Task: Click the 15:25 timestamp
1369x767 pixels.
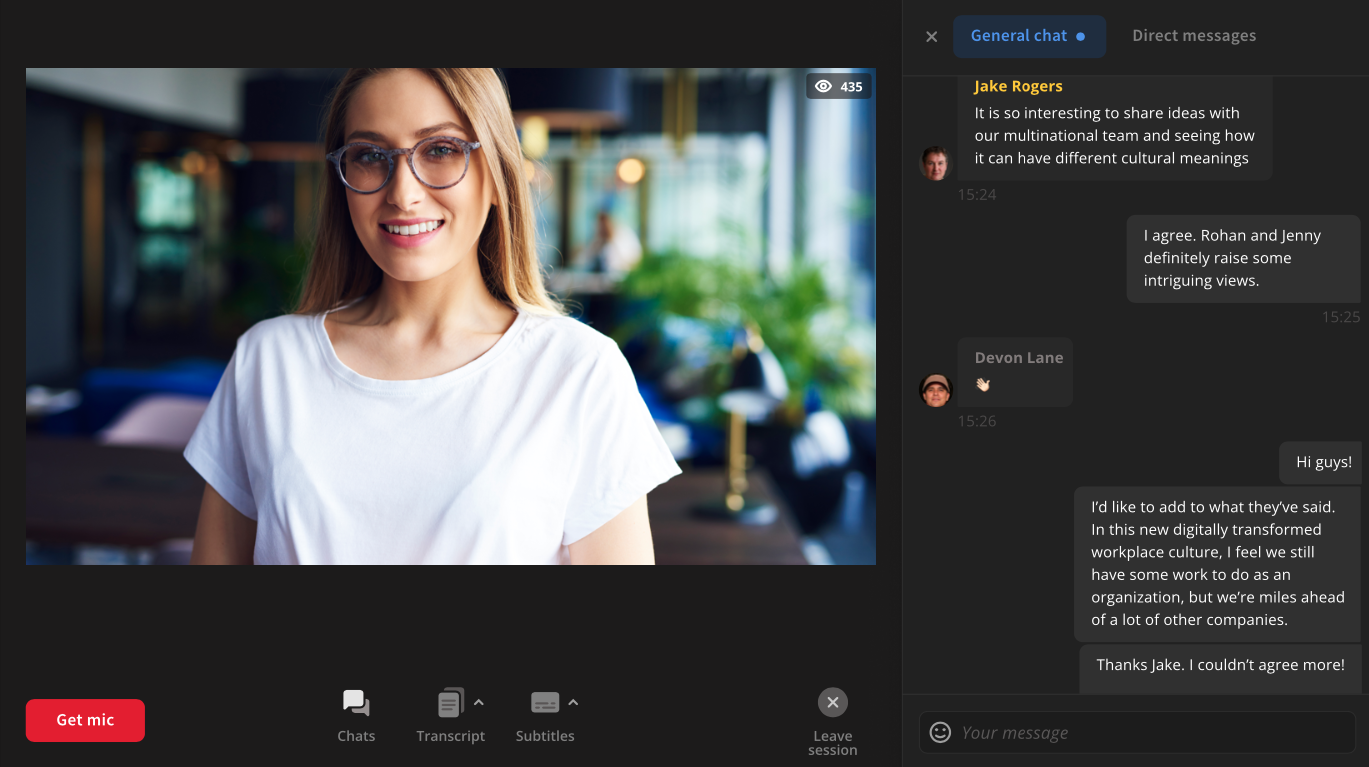Action: pos(1341,317)
